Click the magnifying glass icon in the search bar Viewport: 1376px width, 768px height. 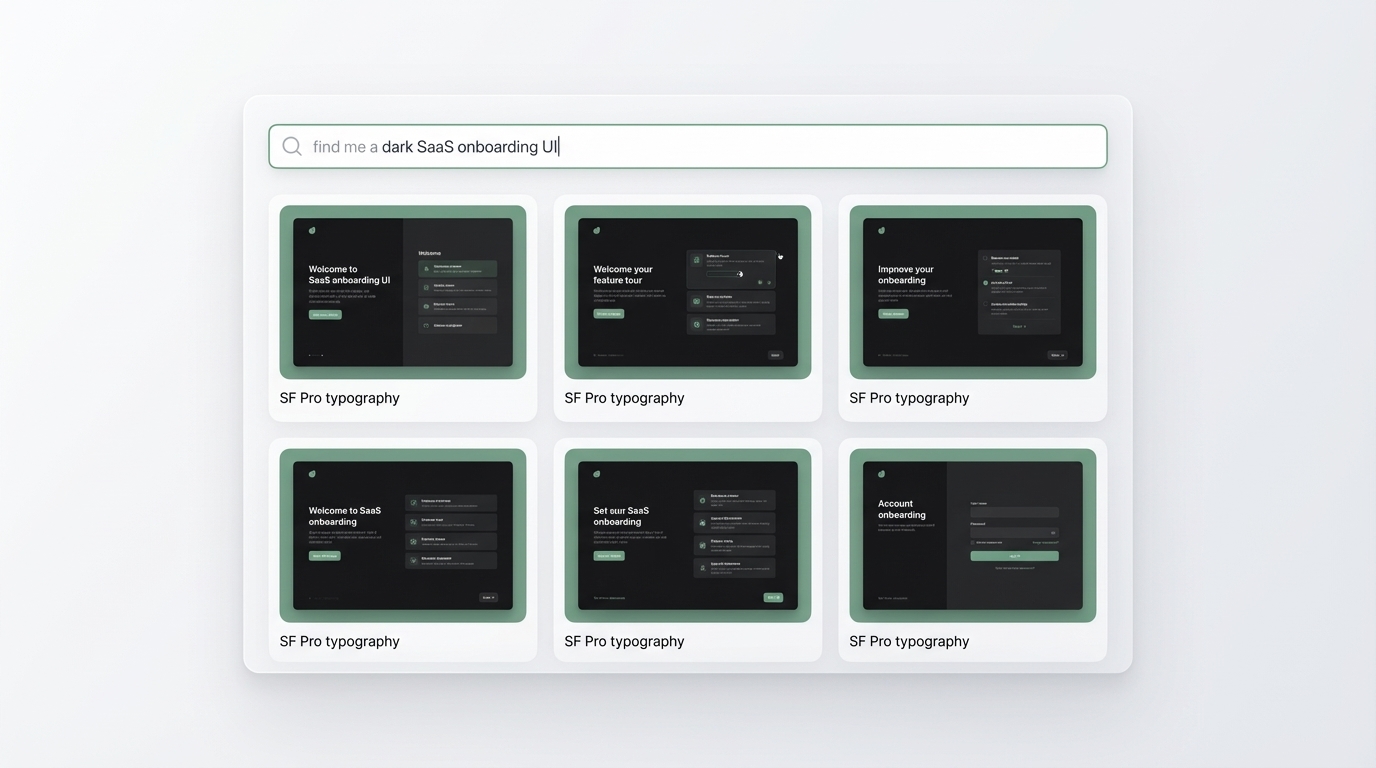point(291,146)
